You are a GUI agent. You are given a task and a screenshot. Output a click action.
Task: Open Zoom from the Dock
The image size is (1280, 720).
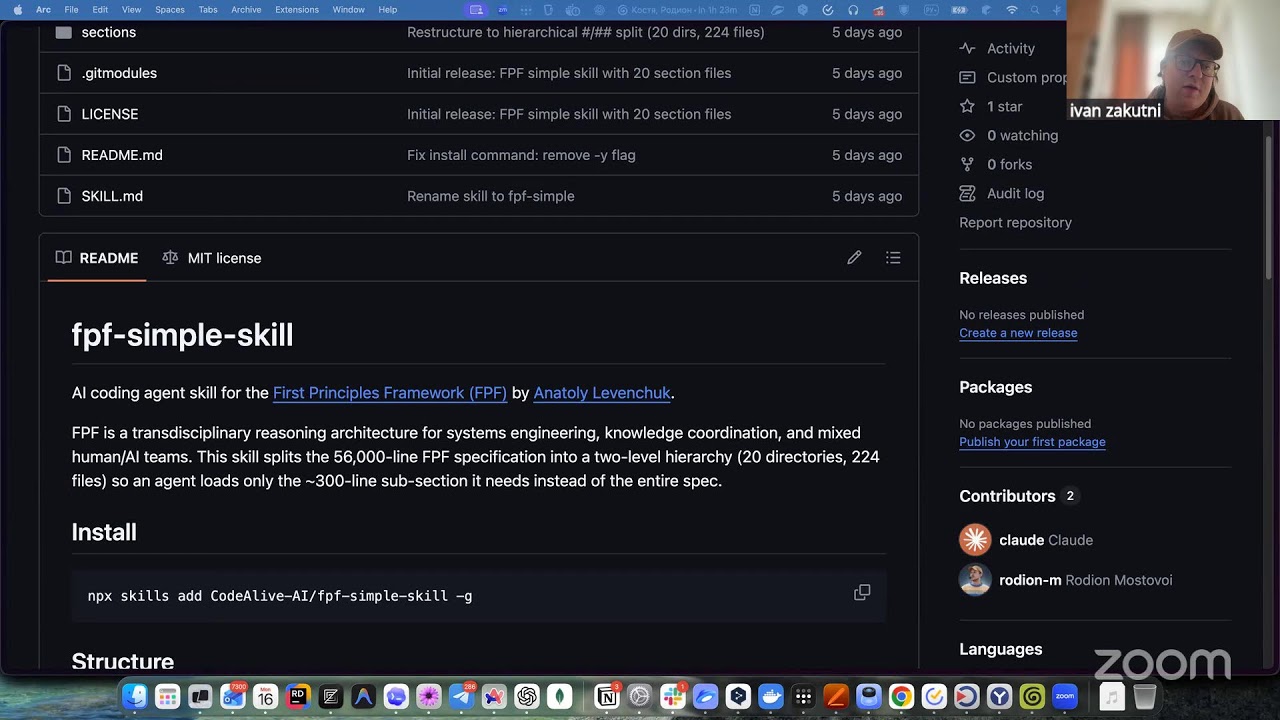point(1064,697)
